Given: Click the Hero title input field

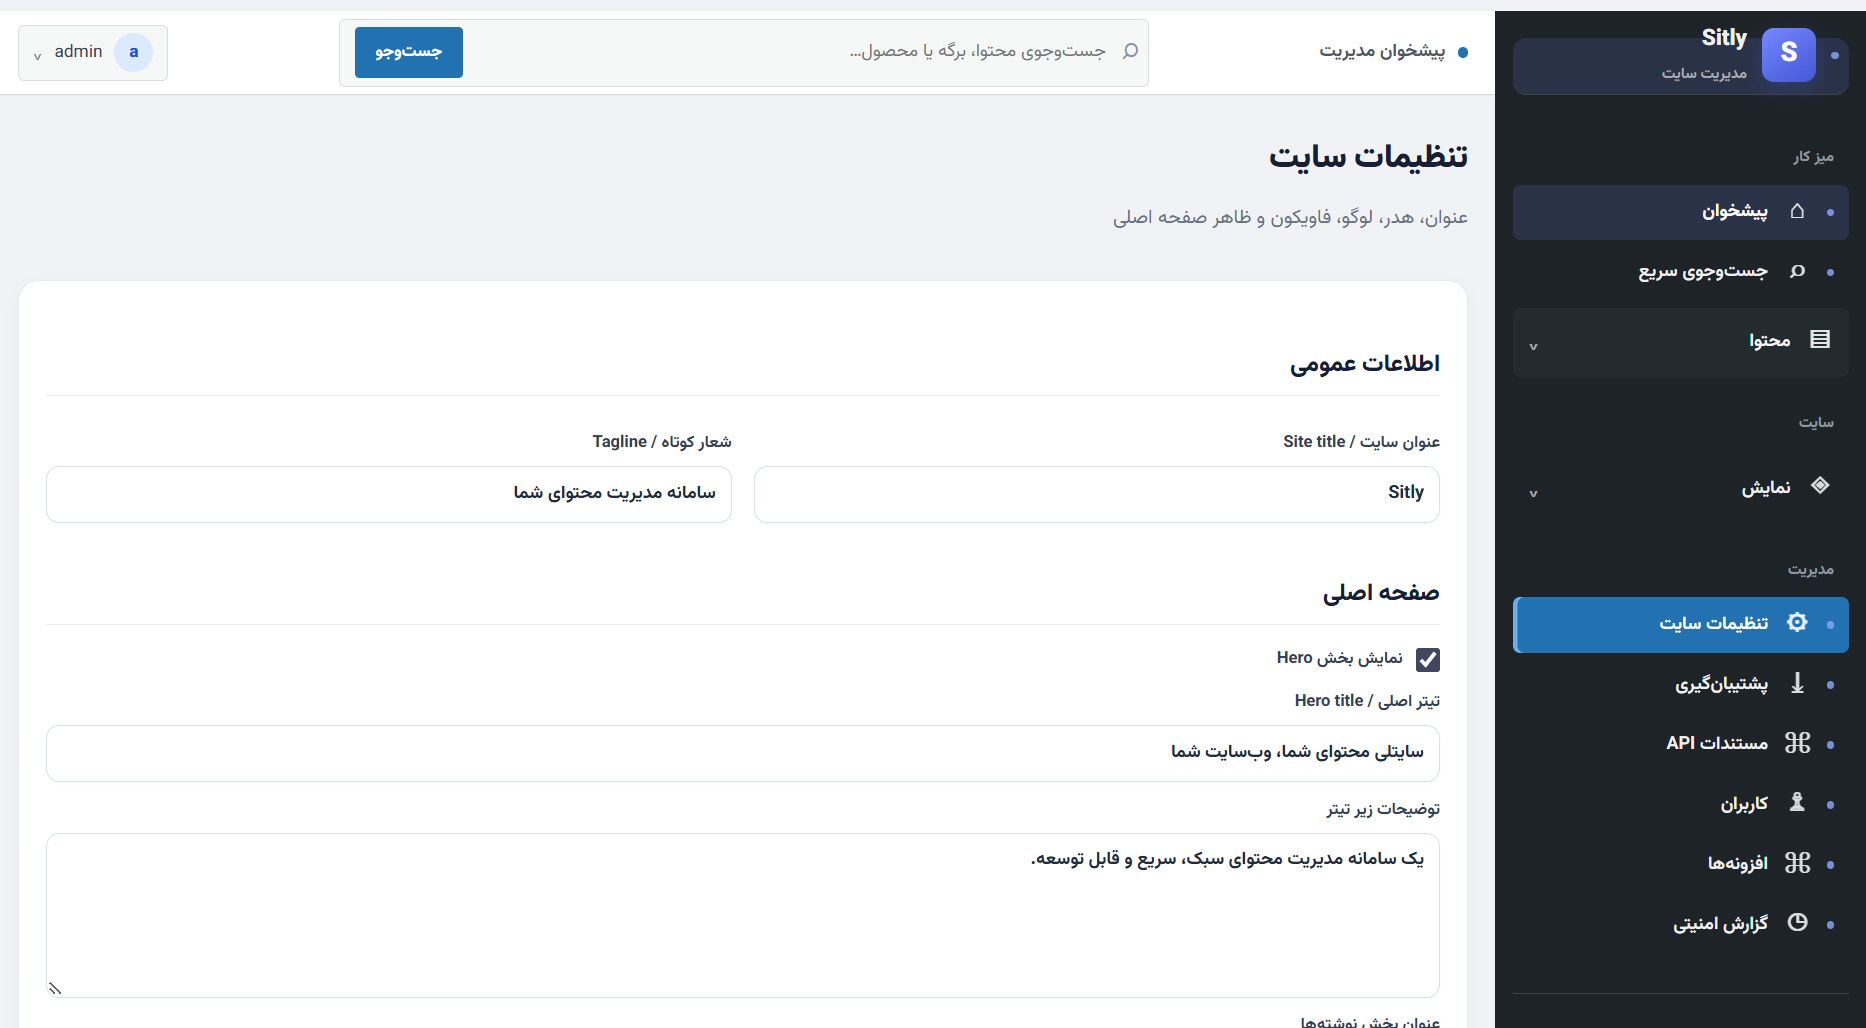Looking at the screenshot, I should coord(743,753).
